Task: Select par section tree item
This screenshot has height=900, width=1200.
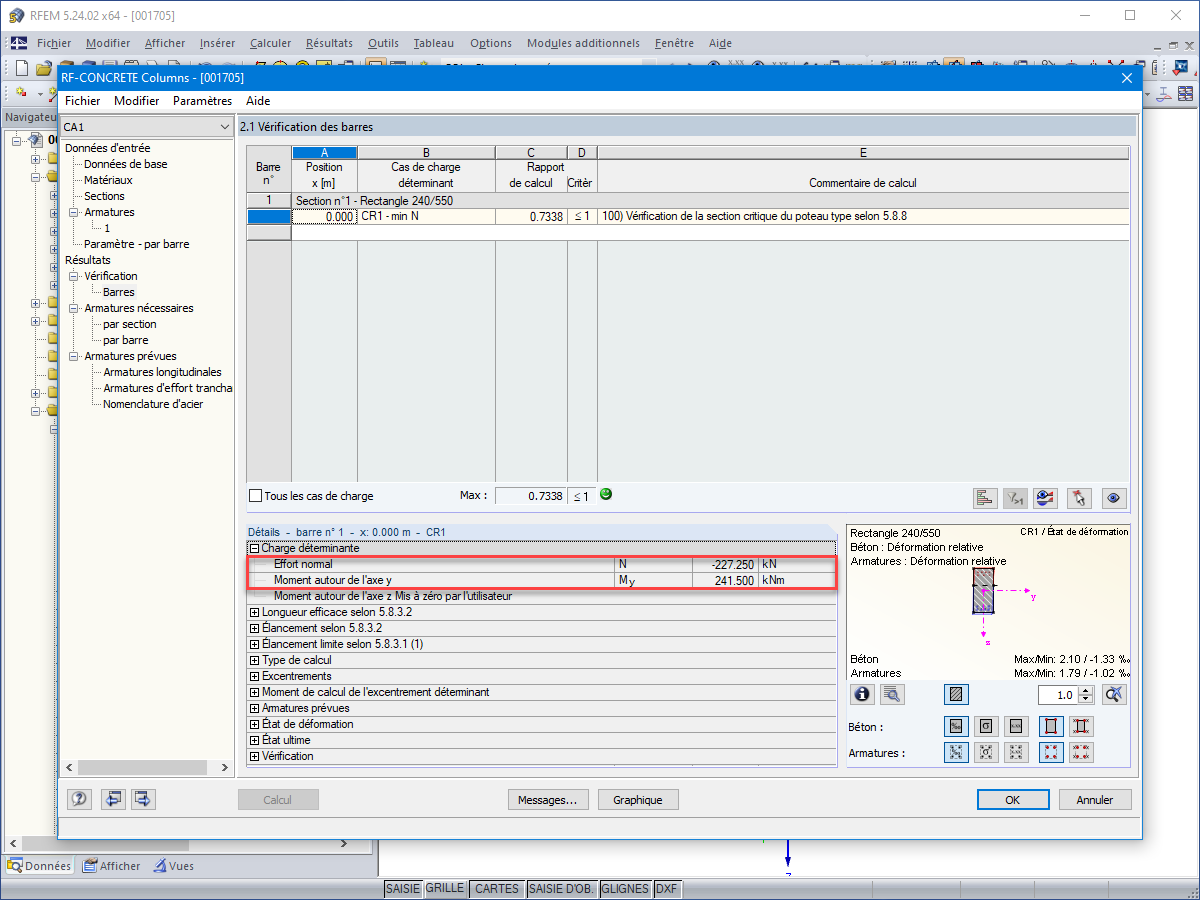Action: pyautogui.click(x=130, y=324)
